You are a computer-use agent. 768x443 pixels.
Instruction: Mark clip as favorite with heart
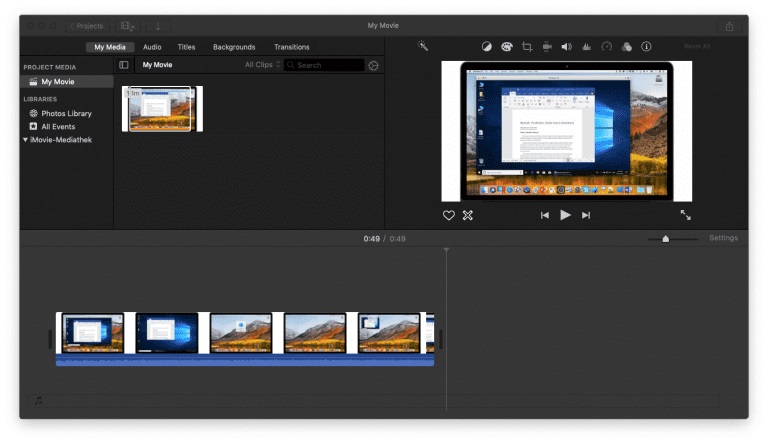tap(449, 215)
